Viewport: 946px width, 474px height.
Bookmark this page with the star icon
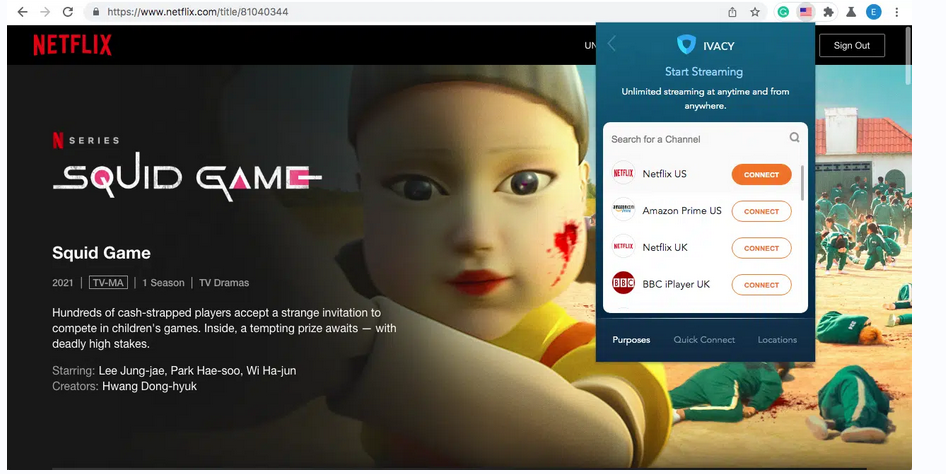[755, 12]
